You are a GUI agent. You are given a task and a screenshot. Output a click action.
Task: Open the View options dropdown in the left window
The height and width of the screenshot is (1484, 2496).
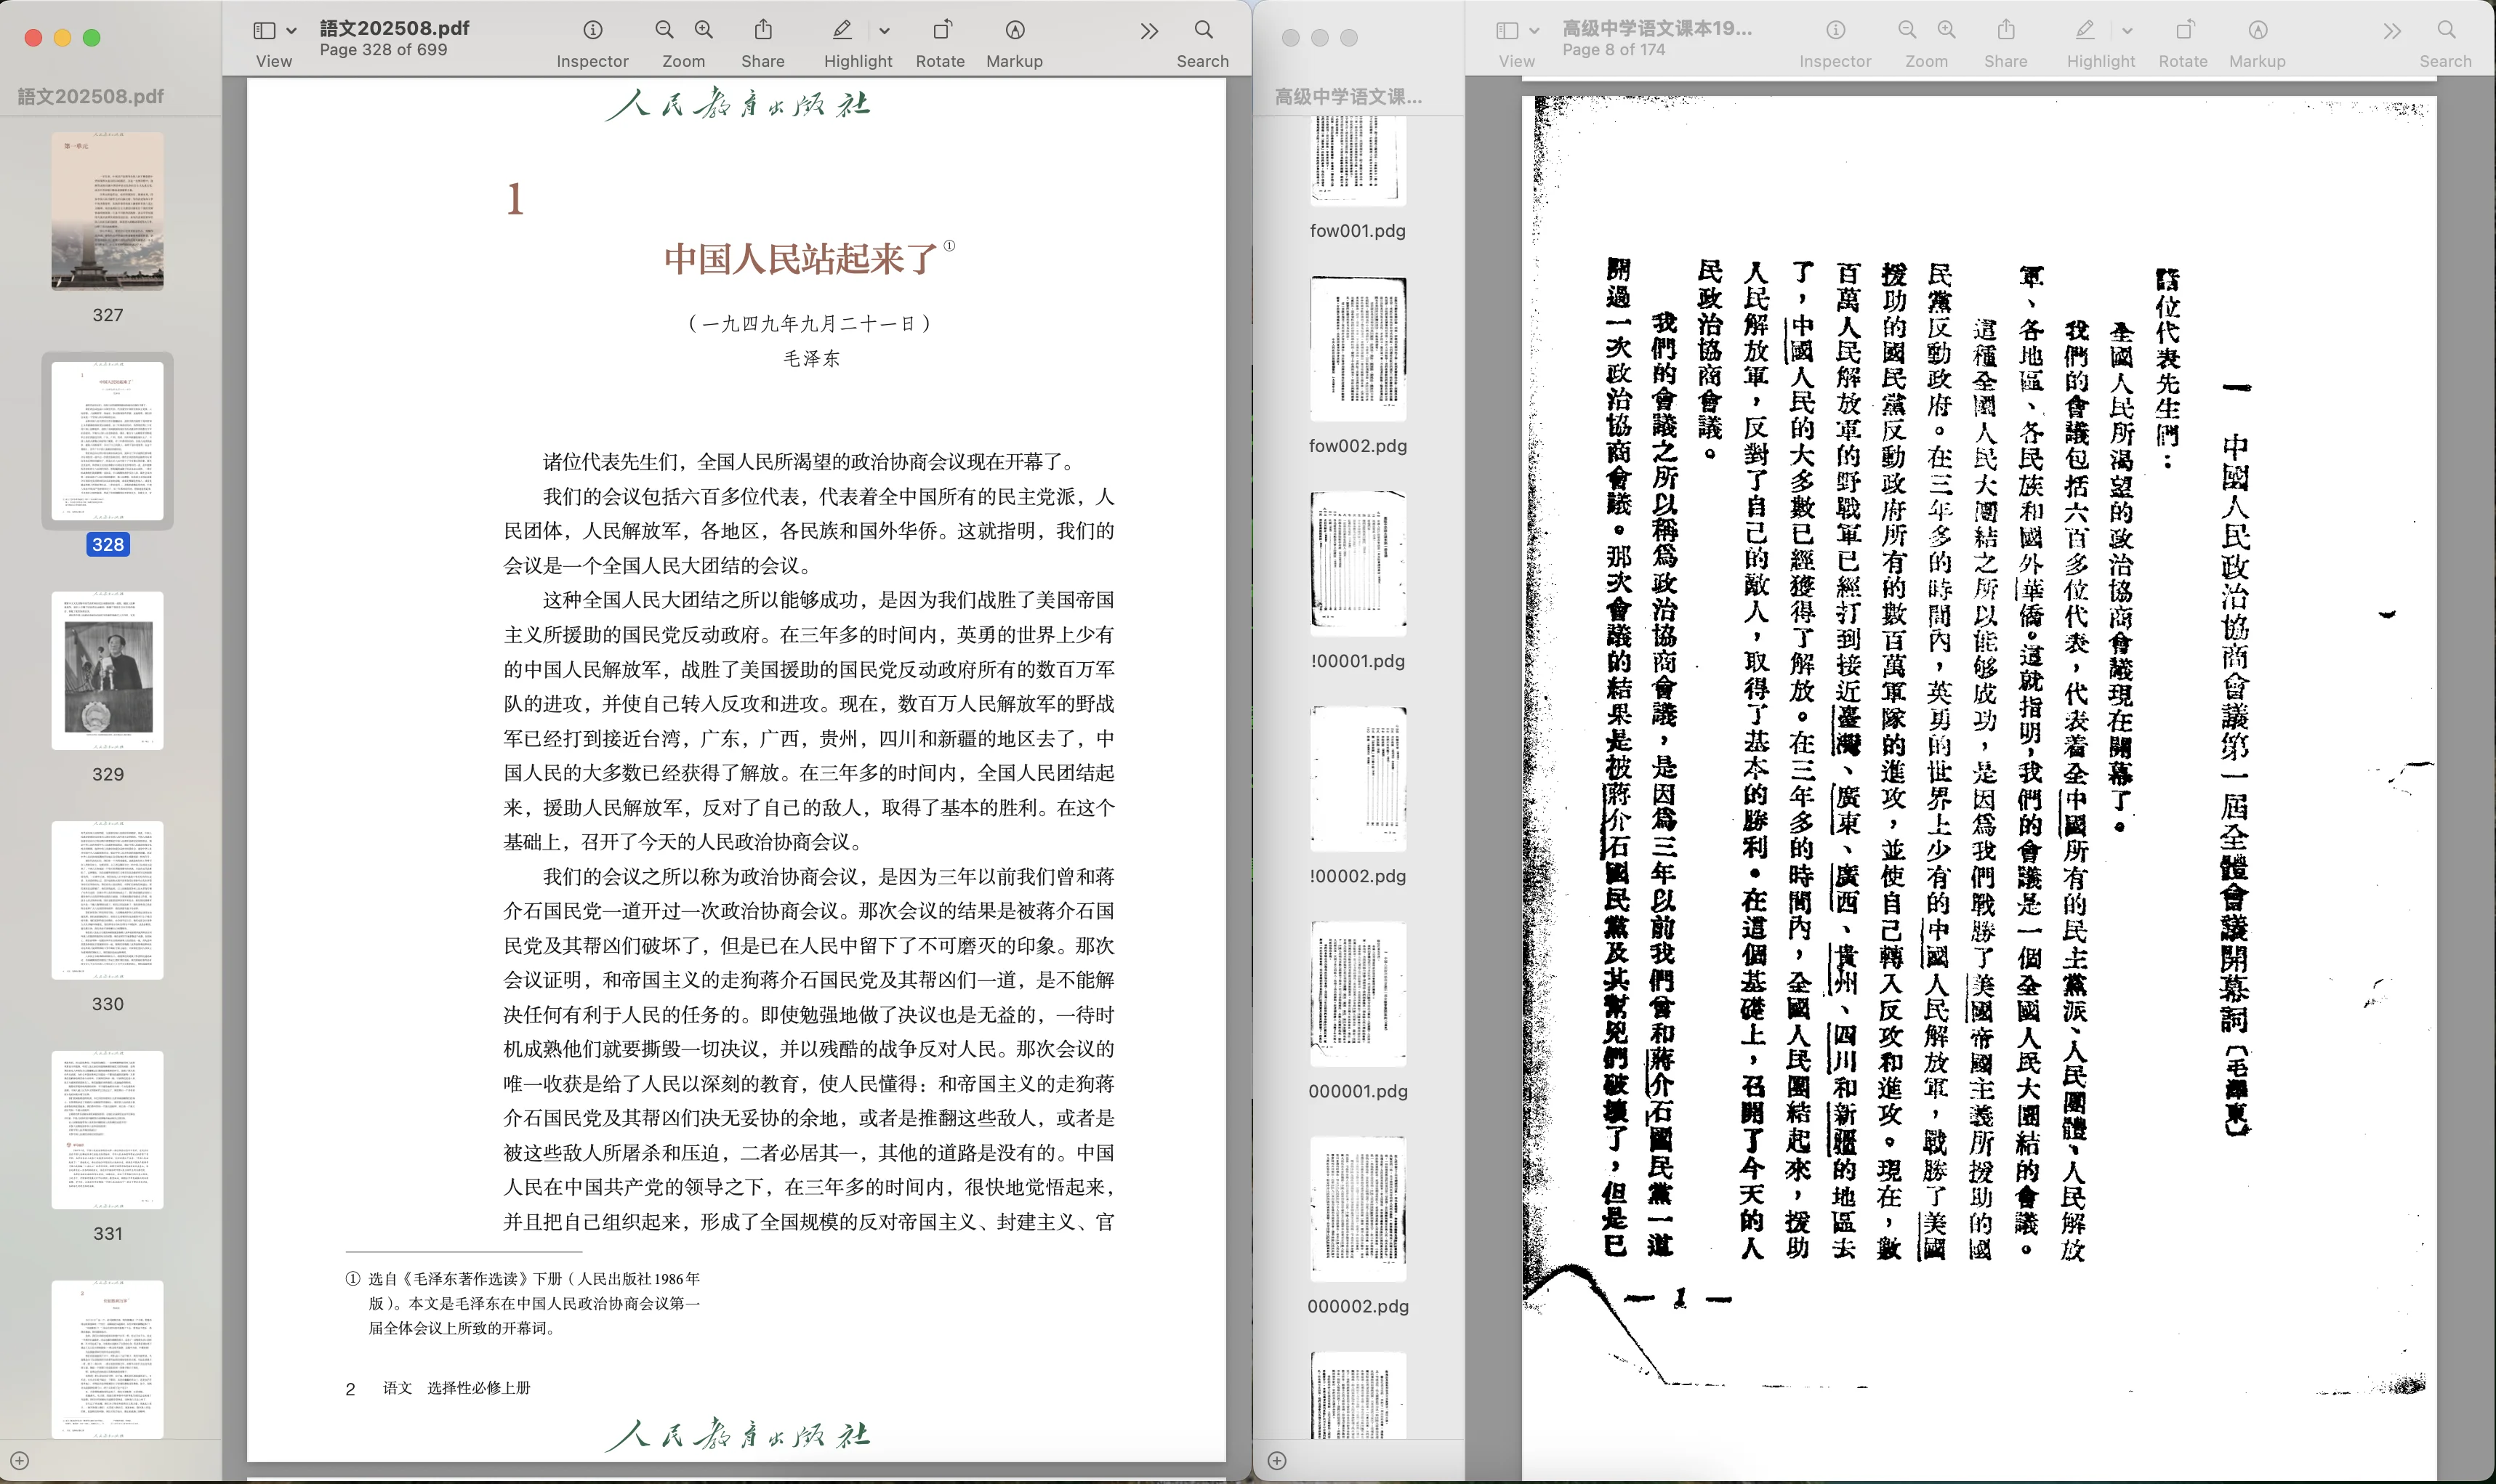(x=290, y=28)
